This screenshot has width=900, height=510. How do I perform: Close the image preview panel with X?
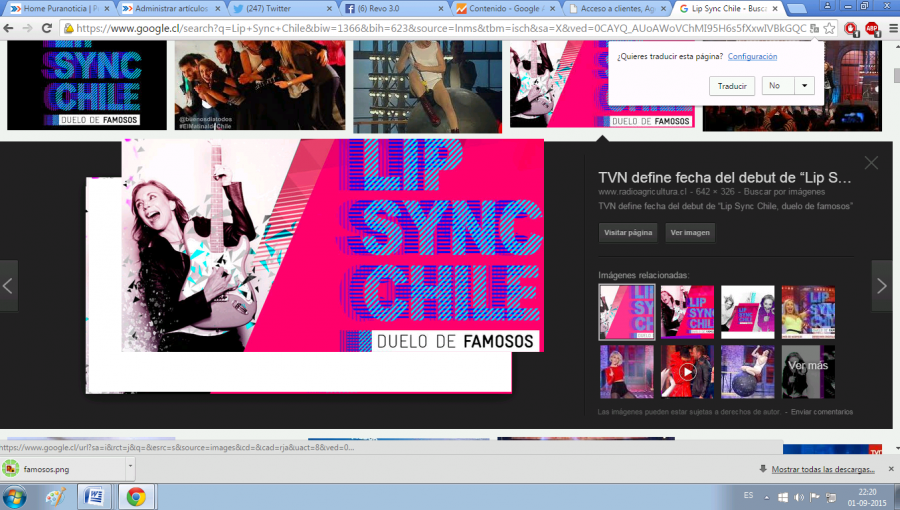coord(871,163)
